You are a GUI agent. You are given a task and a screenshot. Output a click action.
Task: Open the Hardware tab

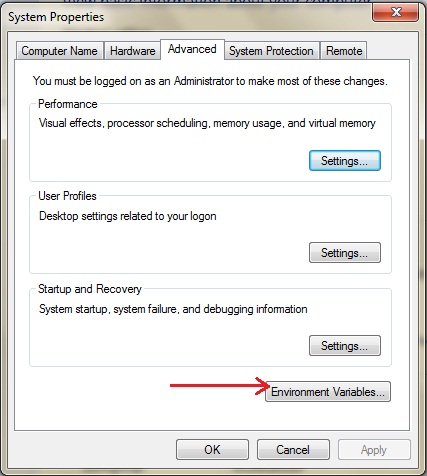(132, 51)
